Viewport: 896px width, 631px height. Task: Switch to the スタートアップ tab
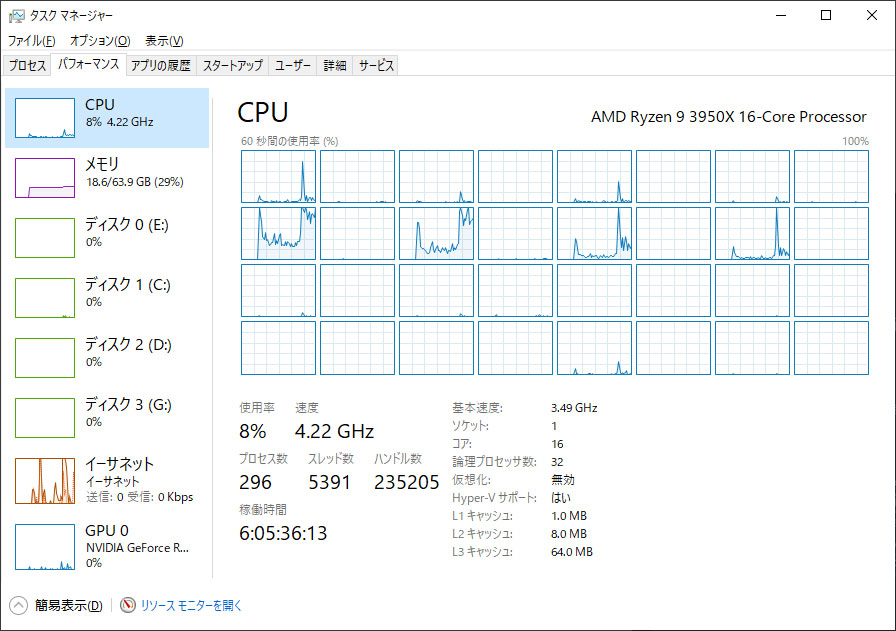tap(233, 65)
